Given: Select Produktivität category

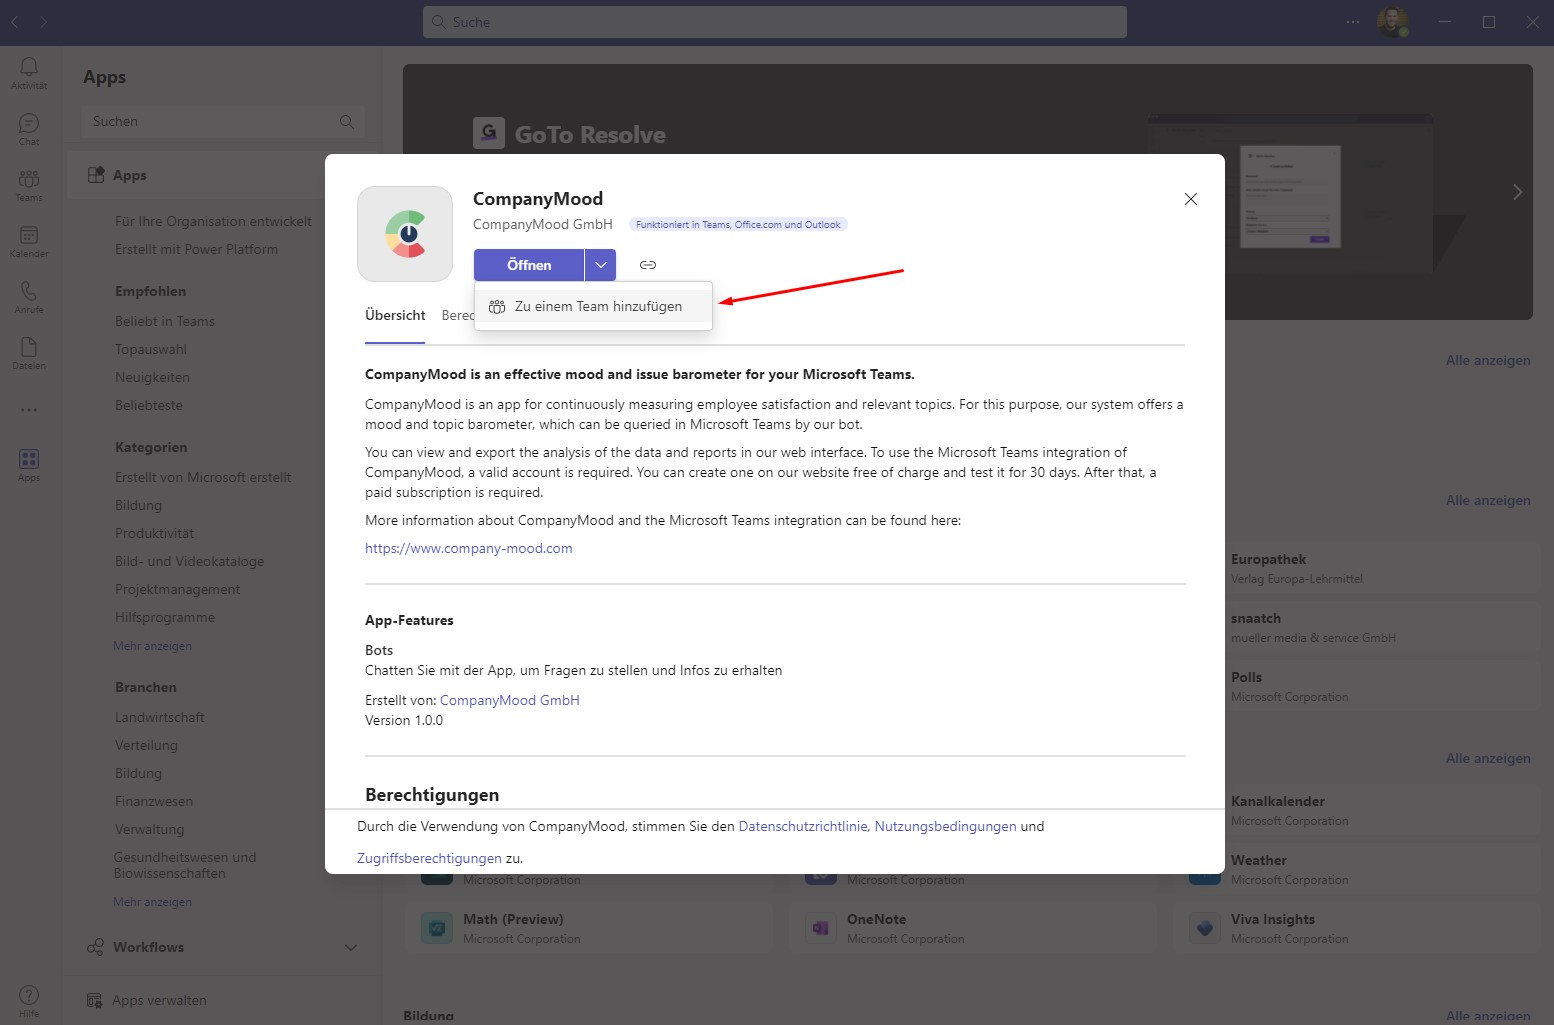Looking at the screenshot, I should click(x=154, y=533).
